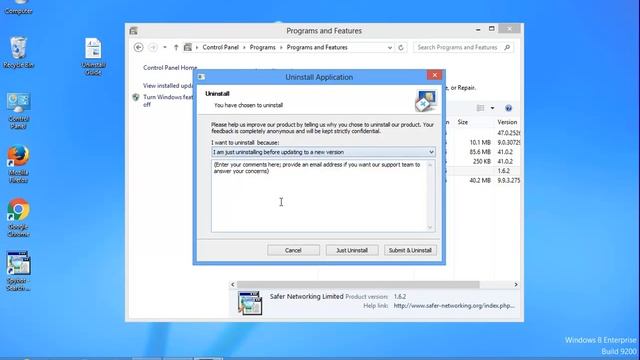Maximize the Programs and Features window
This screenshot has width=640, height=360.
pyautogui.click(x=491, y=29)
